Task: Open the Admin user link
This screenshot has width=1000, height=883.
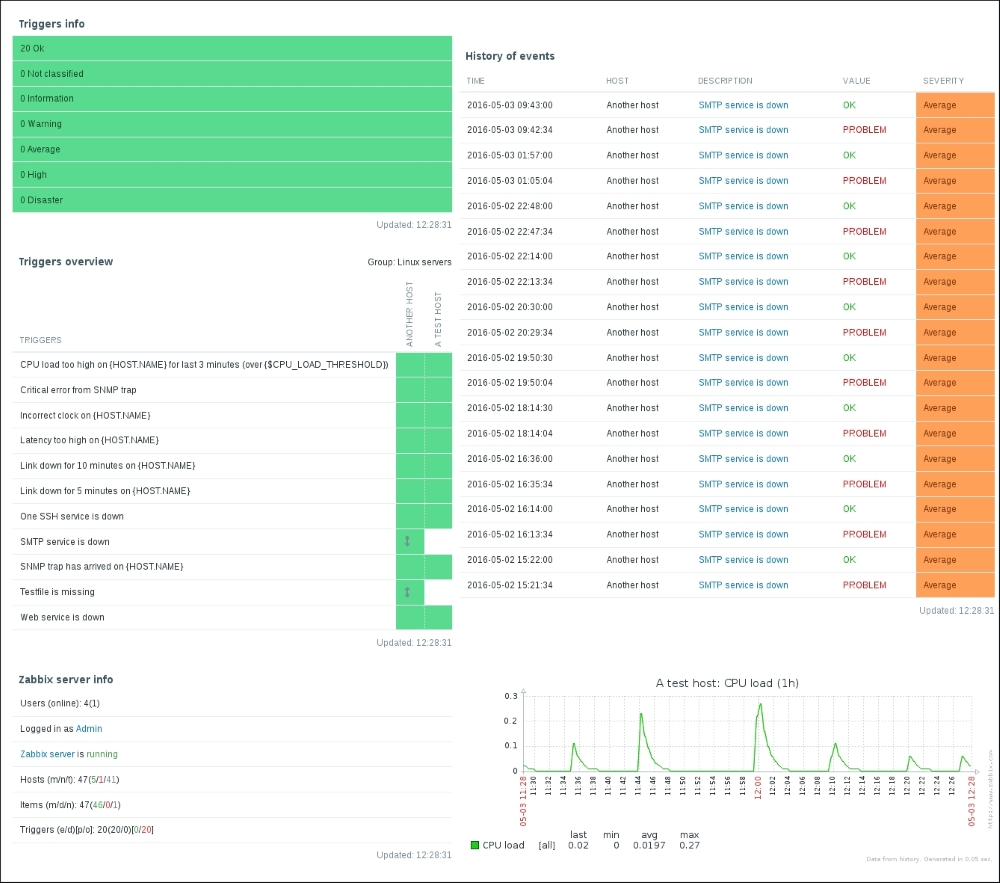Action: [89, 729]
